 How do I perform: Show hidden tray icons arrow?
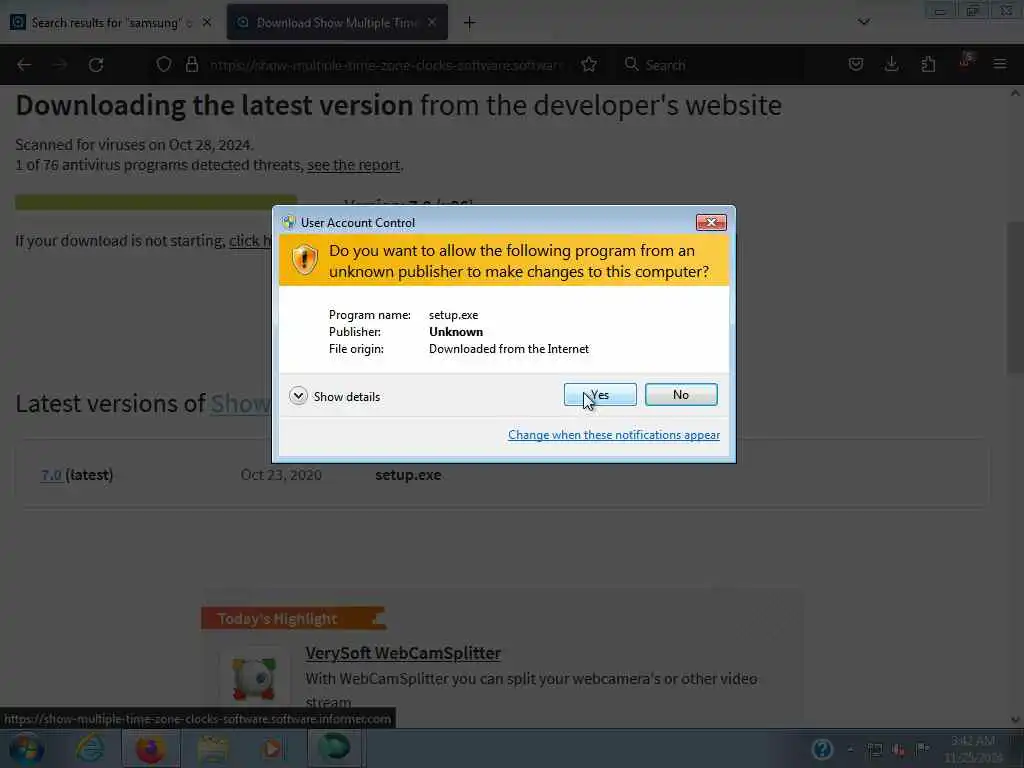(x=850, y=750)
